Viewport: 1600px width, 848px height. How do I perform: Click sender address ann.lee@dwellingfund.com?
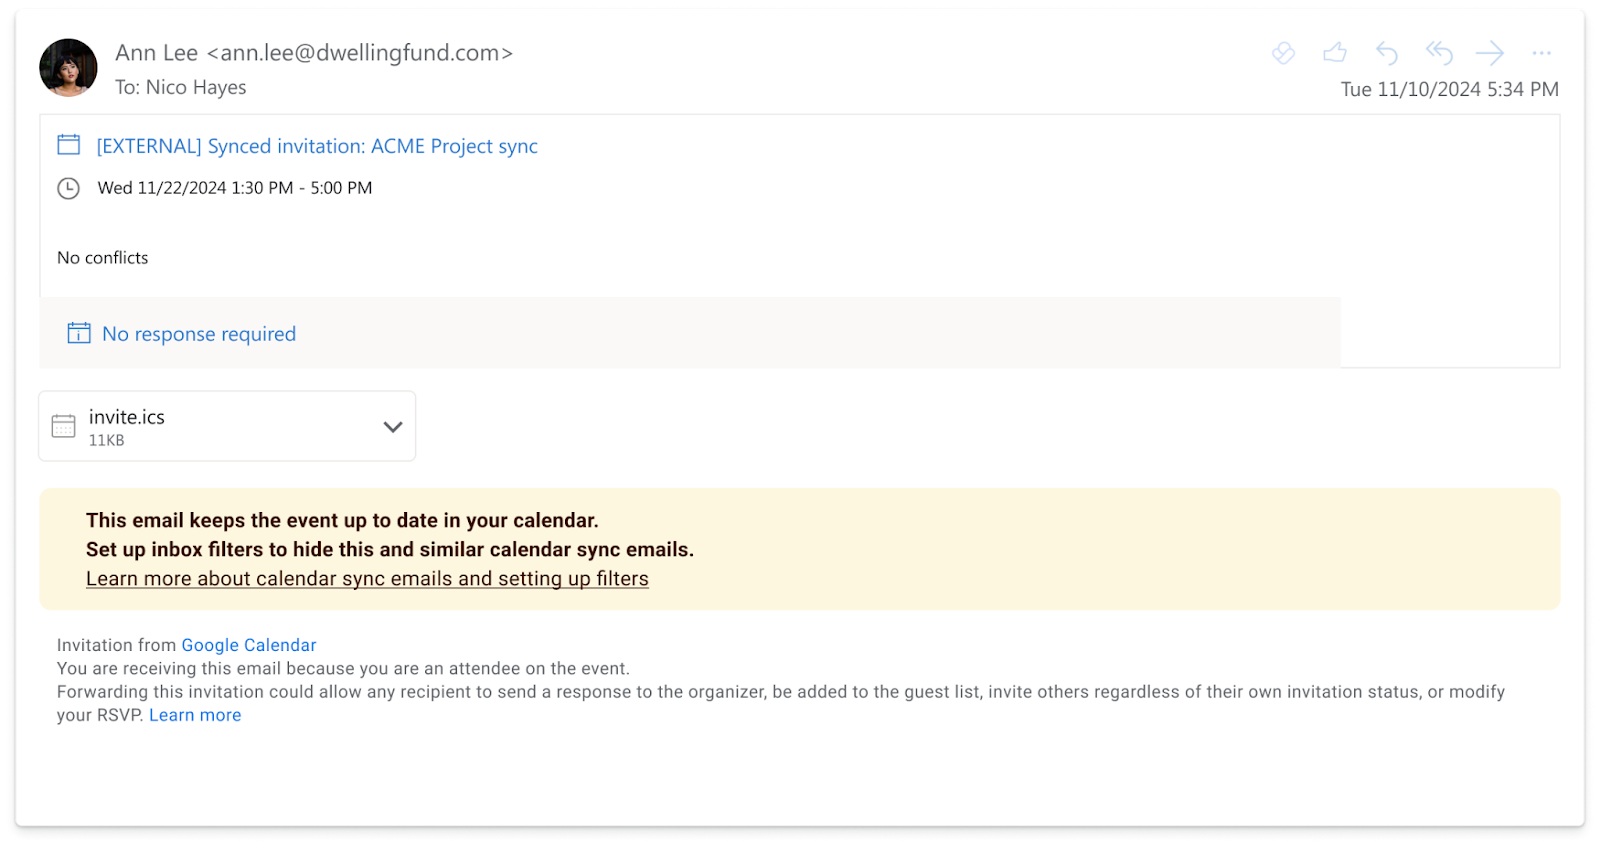(x=360, y=53)
